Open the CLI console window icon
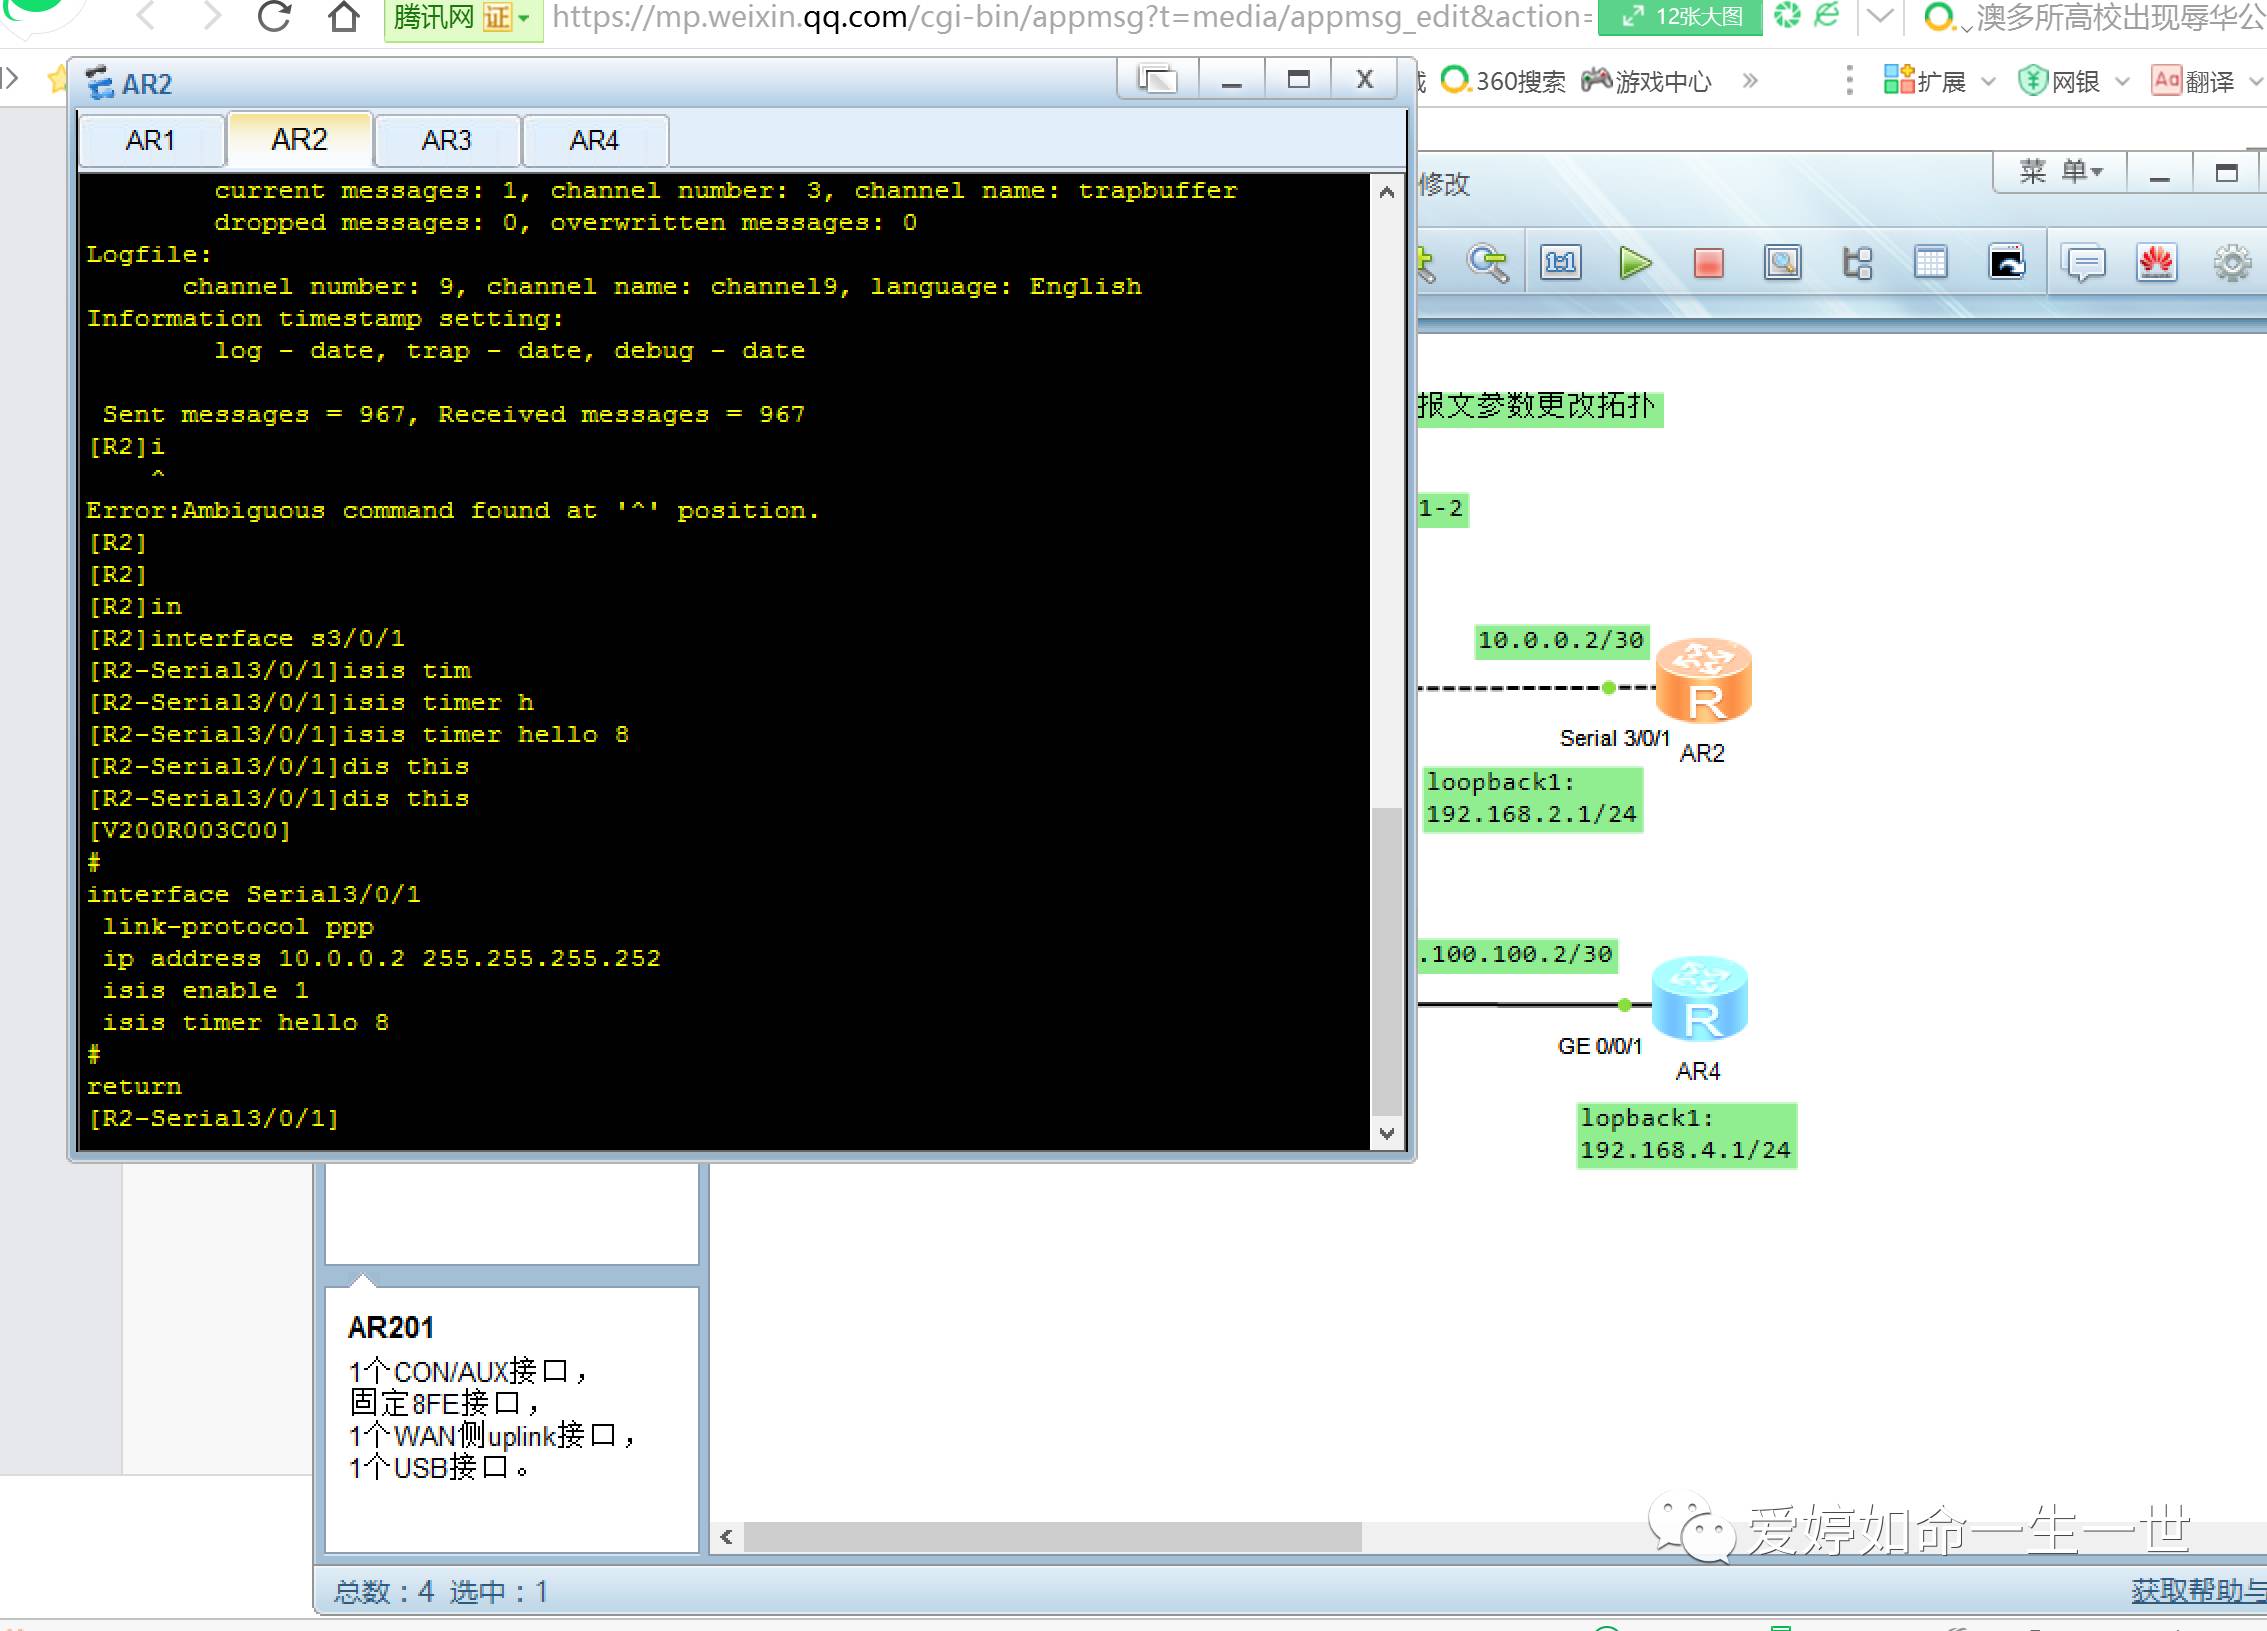The height and width of the screenshot is (1631, 2267). [x=2006, y=264]
